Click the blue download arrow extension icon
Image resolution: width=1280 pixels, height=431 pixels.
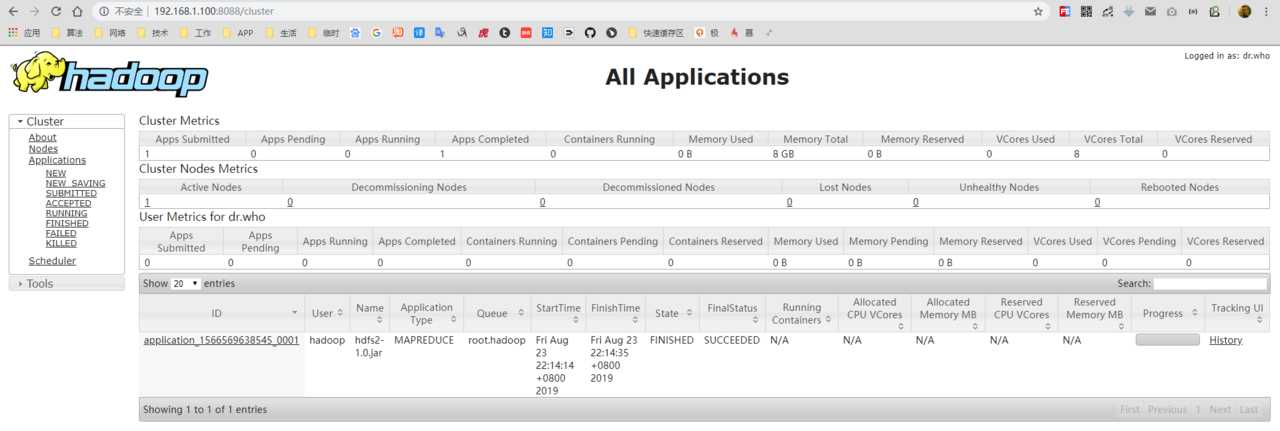click(x=1129, y=11)
